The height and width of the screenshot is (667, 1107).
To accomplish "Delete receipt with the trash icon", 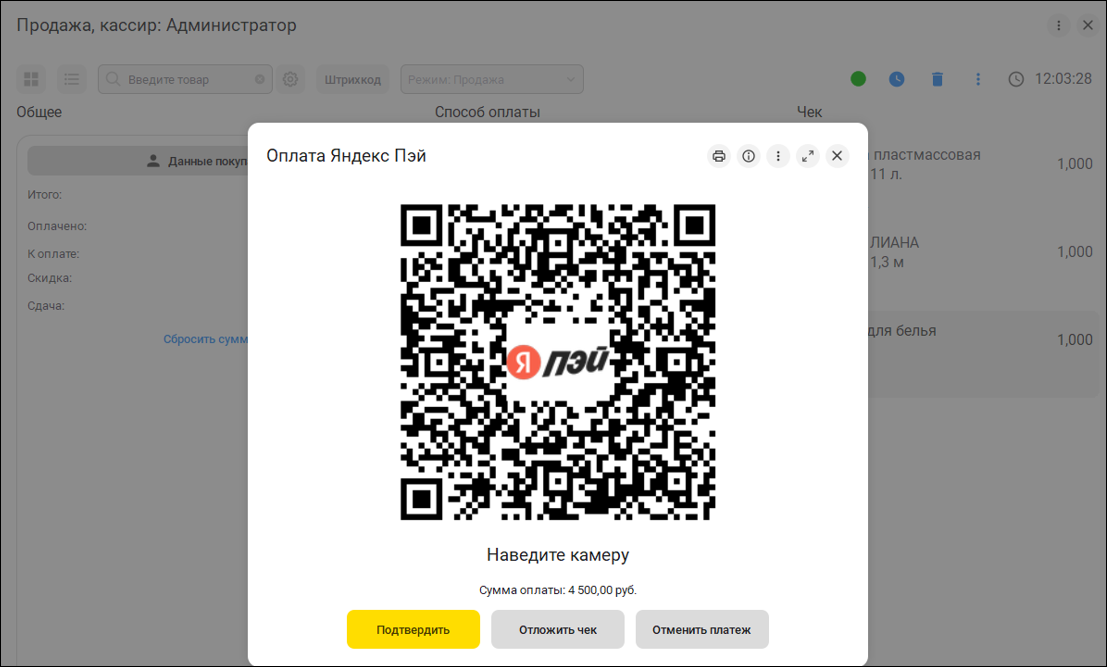I will (x=938, y=79).
